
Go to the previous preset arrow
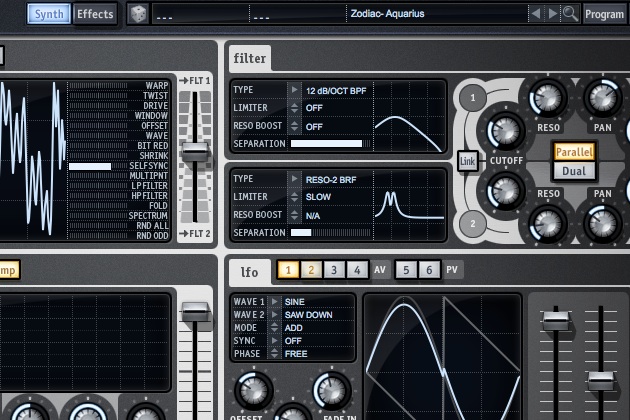[536, 14]
